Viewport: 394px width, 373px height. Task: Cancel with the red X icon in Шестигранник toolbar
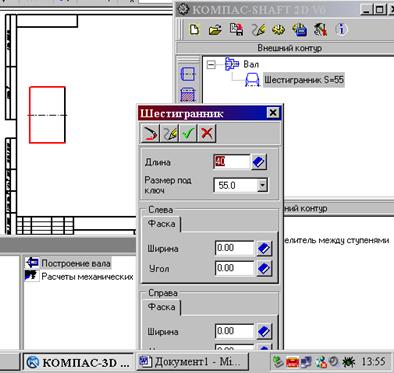tap(207, 134)
